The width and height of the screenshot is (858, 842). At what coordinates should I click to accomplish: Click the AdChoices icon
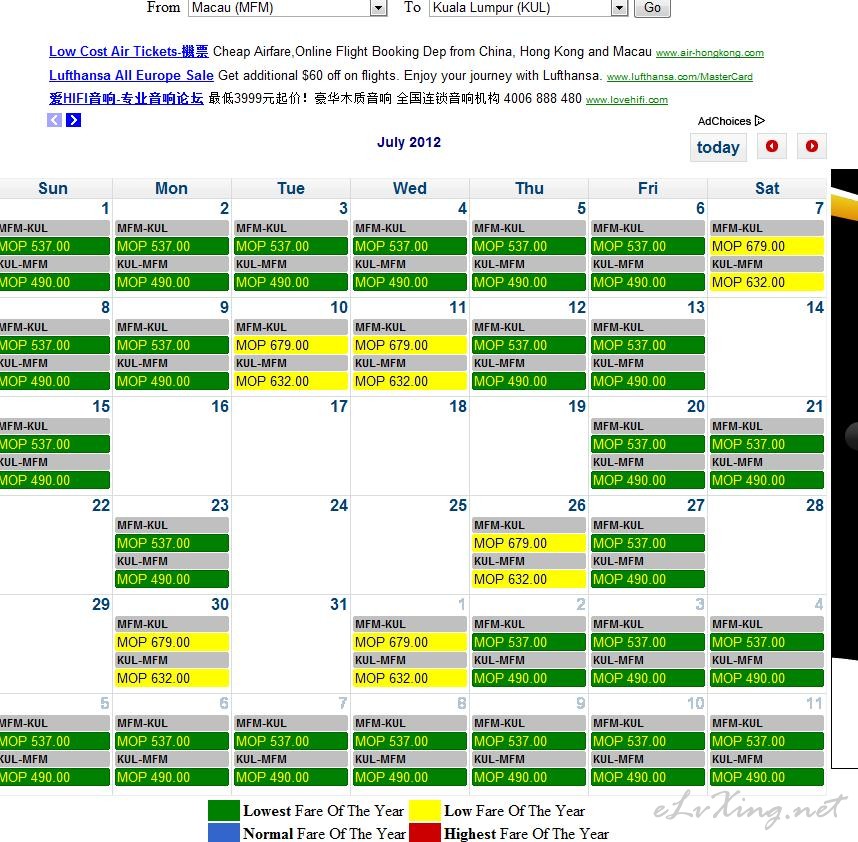tap(760, 120)
